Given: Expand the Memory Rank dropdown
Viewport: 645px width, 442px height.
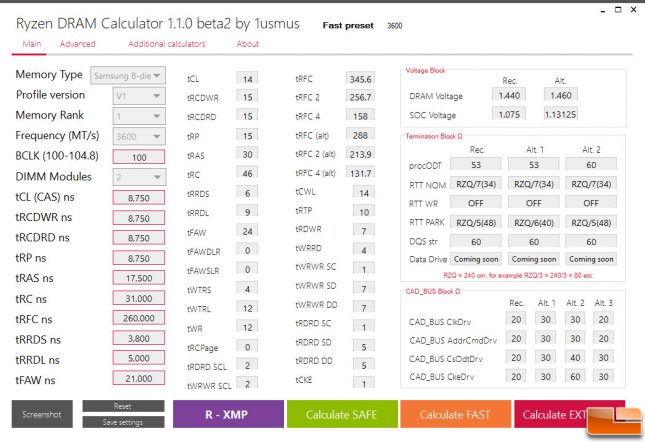Looking at the screenshot, I should [x=139, y=116].
